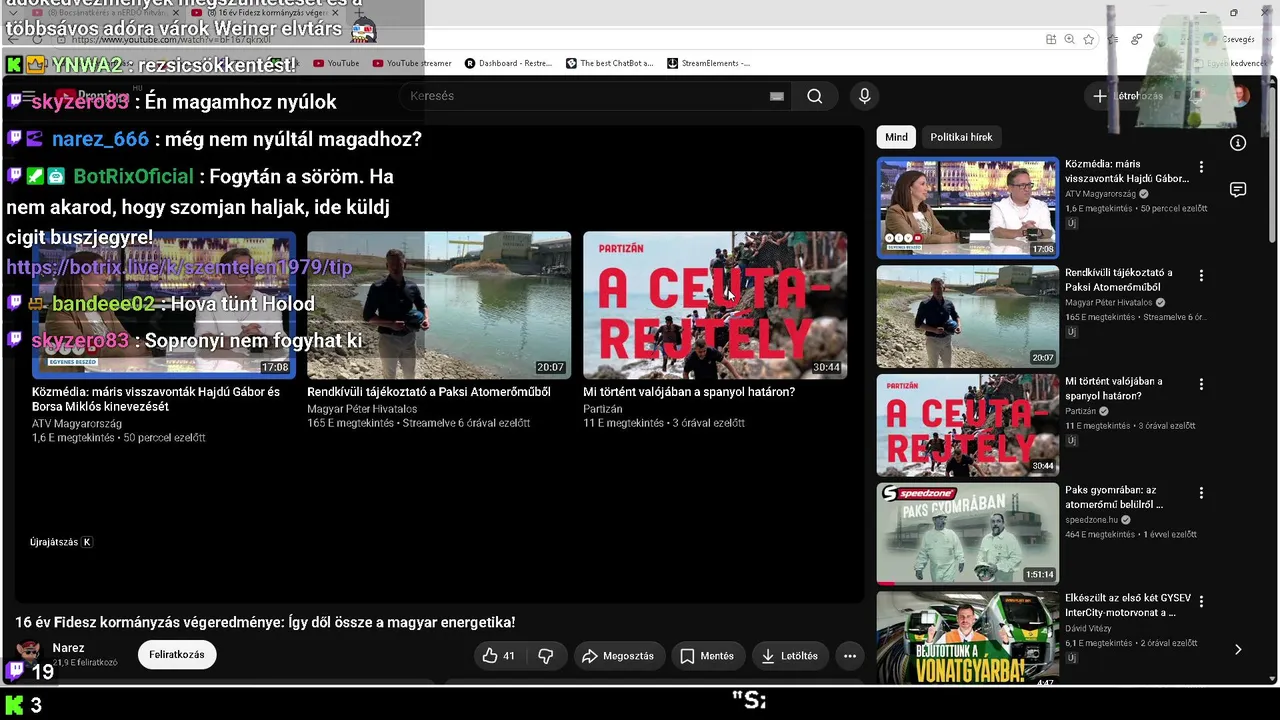Click the video title '16 év Fidesz kormányzás végeredménye'
The height and width of the screenshot is (720, 1280).
pos(265,622)
